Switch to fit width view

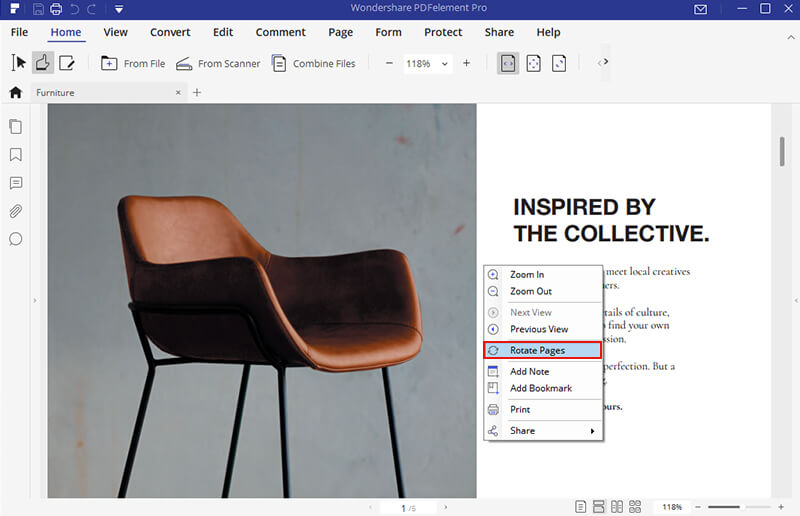point(508,63)
